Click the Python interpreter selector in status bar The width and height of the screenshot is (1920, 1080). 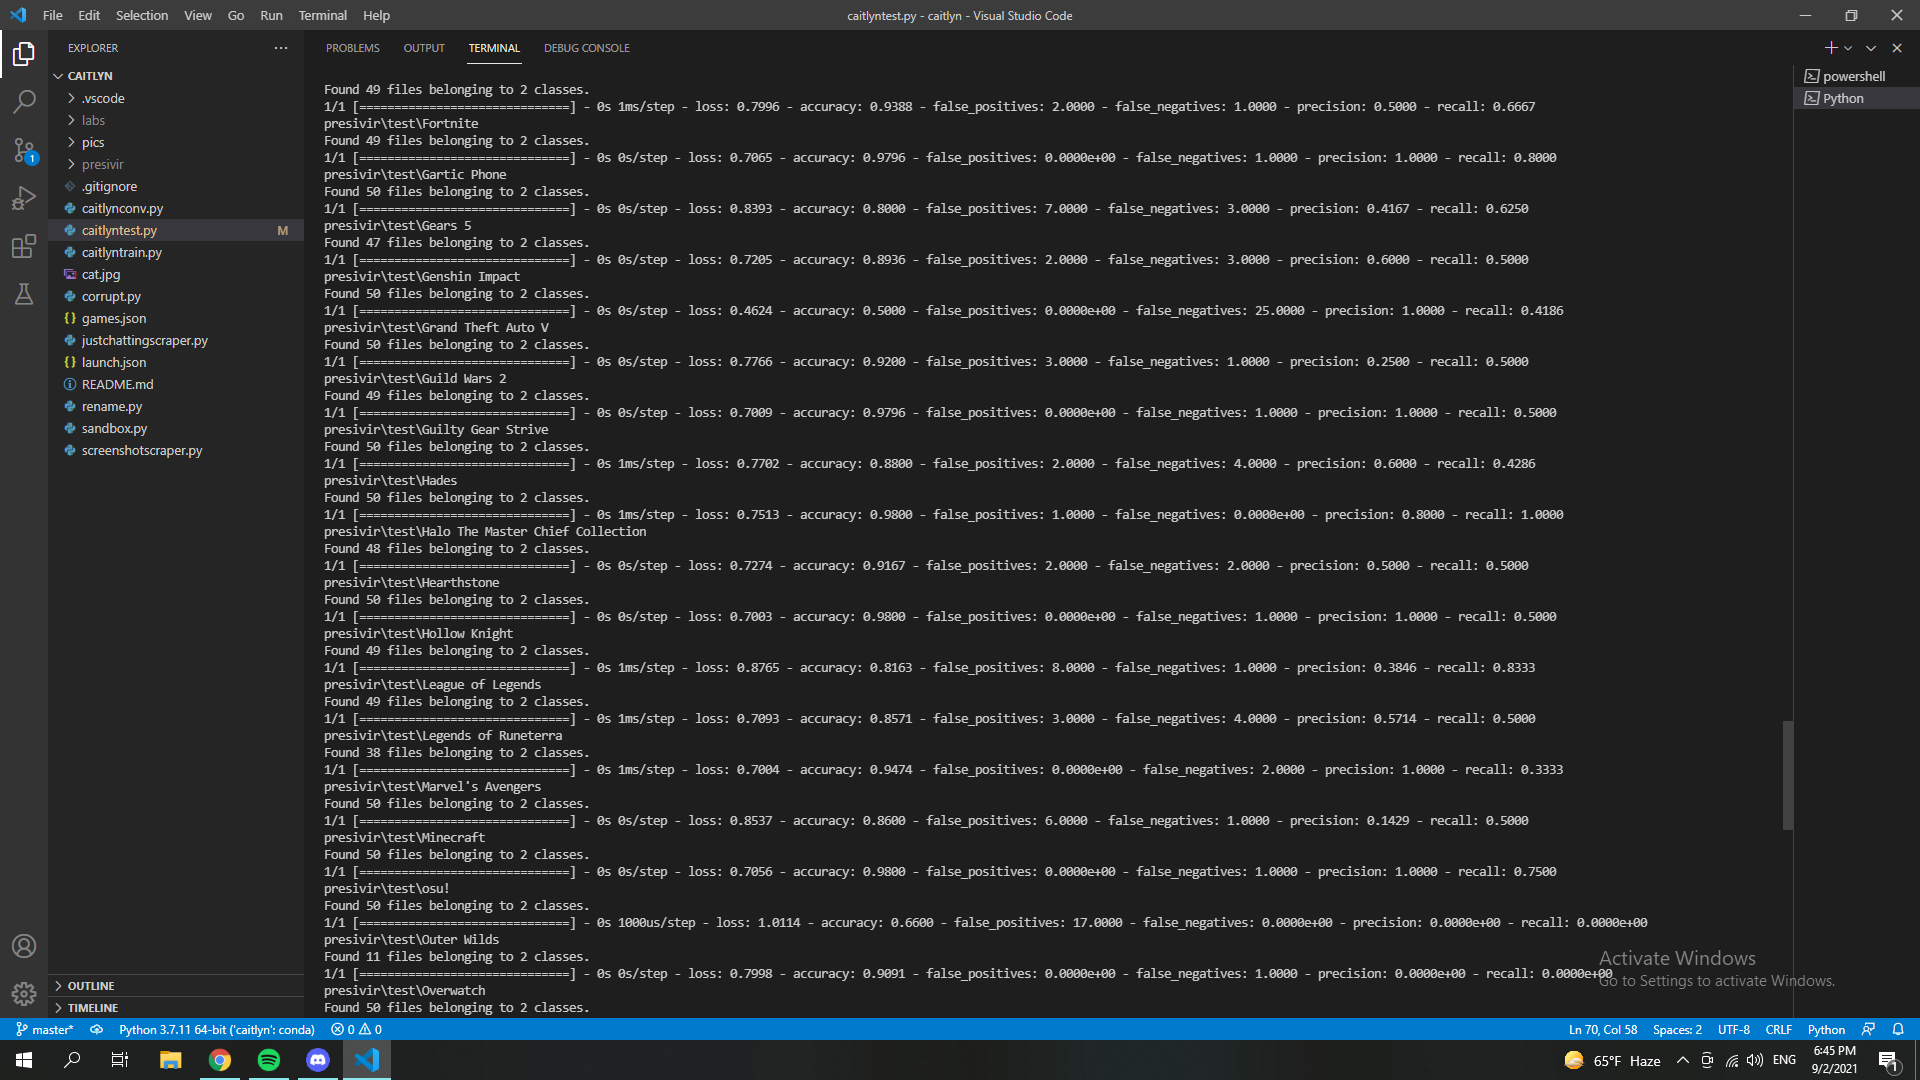216,1030
